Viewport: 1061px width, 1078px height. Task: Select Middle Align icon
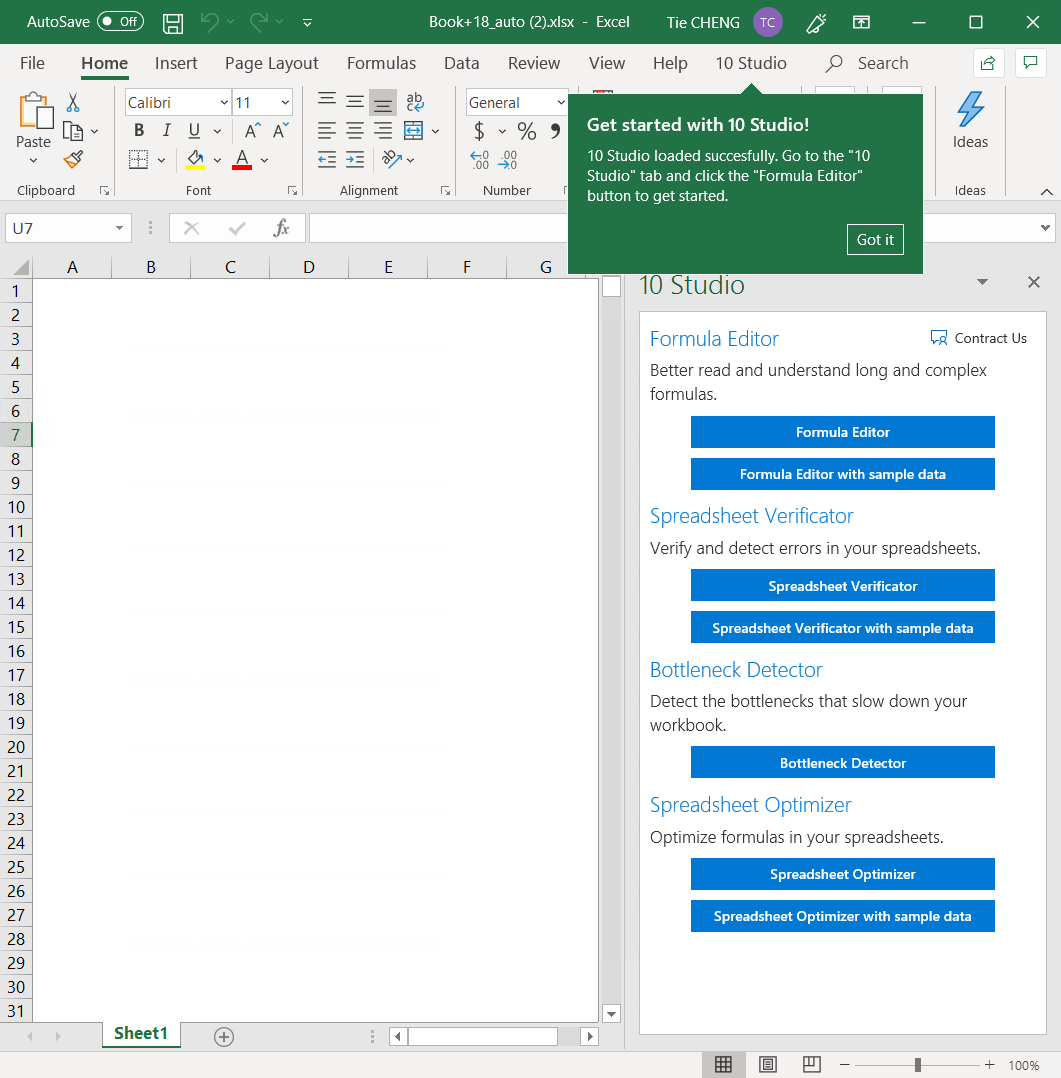click(x=355, y=102)
